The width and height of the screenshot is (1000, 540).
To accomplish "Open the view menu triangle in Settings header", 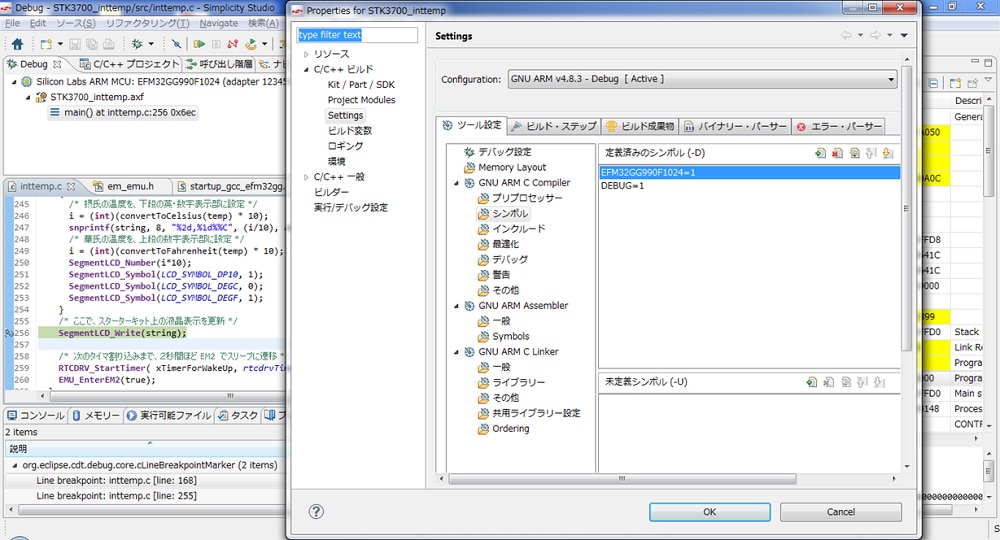I will coord(904,35).
